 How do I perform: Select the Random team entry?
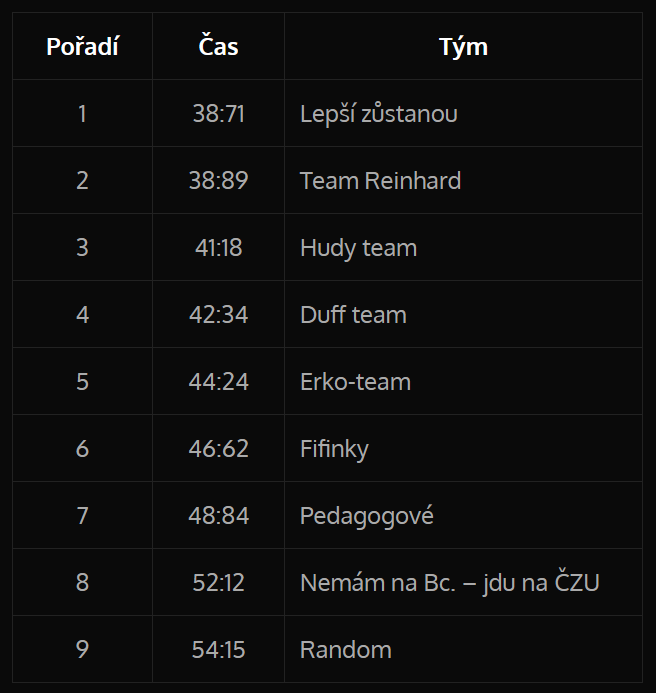point(345,650)
